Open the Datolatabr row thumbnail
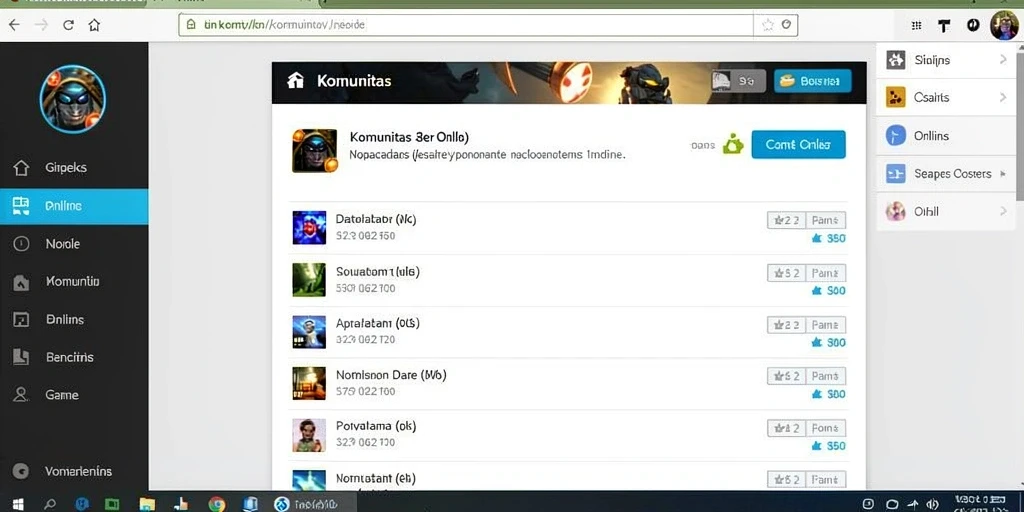The width and height of the screenshot is (1024, 512). pos(309,227)
